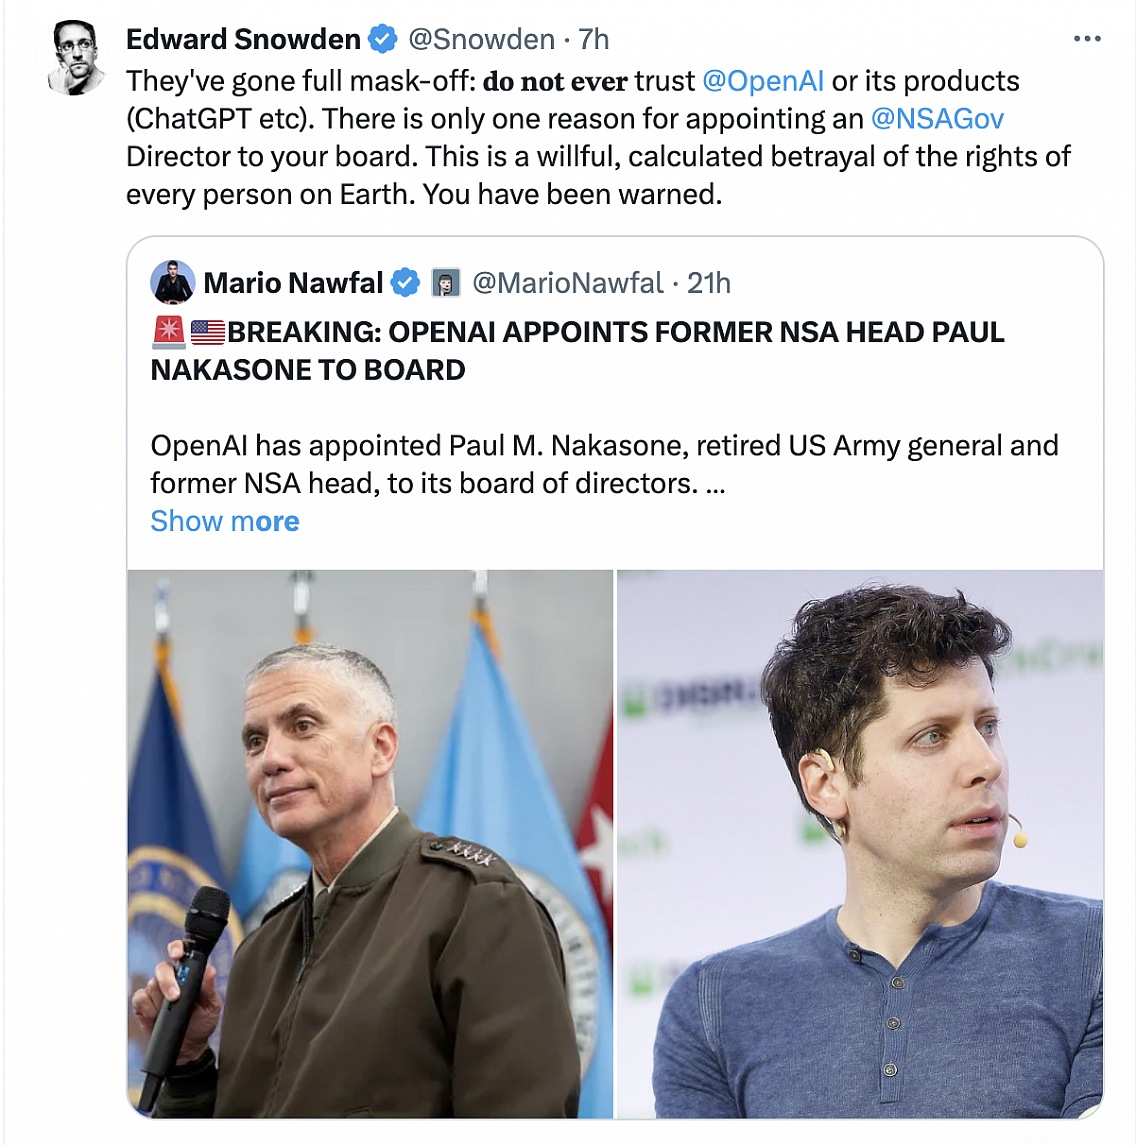Click the 21h timestamp on quoted post
Viewport: 1136px width, 1145px height.
[x=708, y=283]
